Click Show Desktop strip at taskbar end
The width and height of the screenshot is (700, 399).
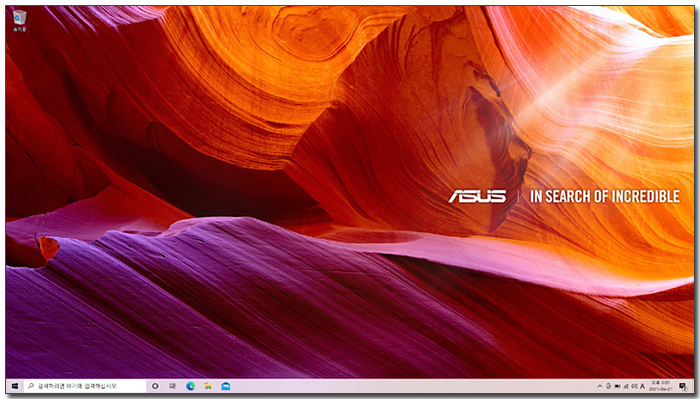point(693,386)
